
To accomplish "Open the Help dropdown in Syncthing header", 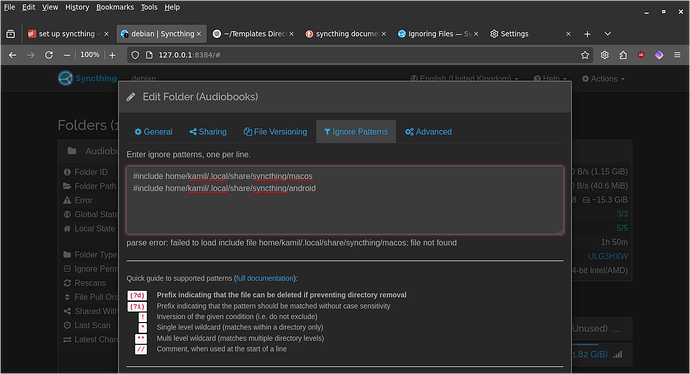I will click(550, 79).
